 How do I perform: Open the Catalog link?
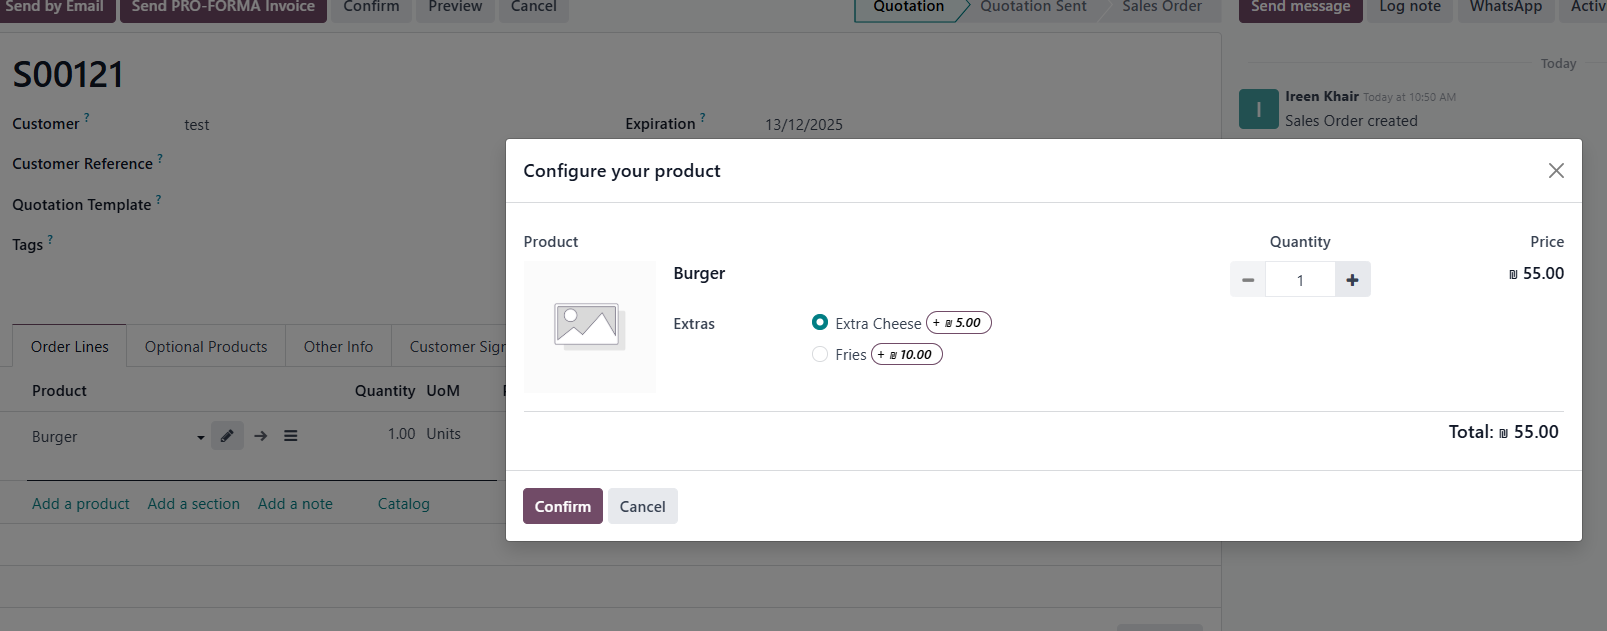point(403,504)
